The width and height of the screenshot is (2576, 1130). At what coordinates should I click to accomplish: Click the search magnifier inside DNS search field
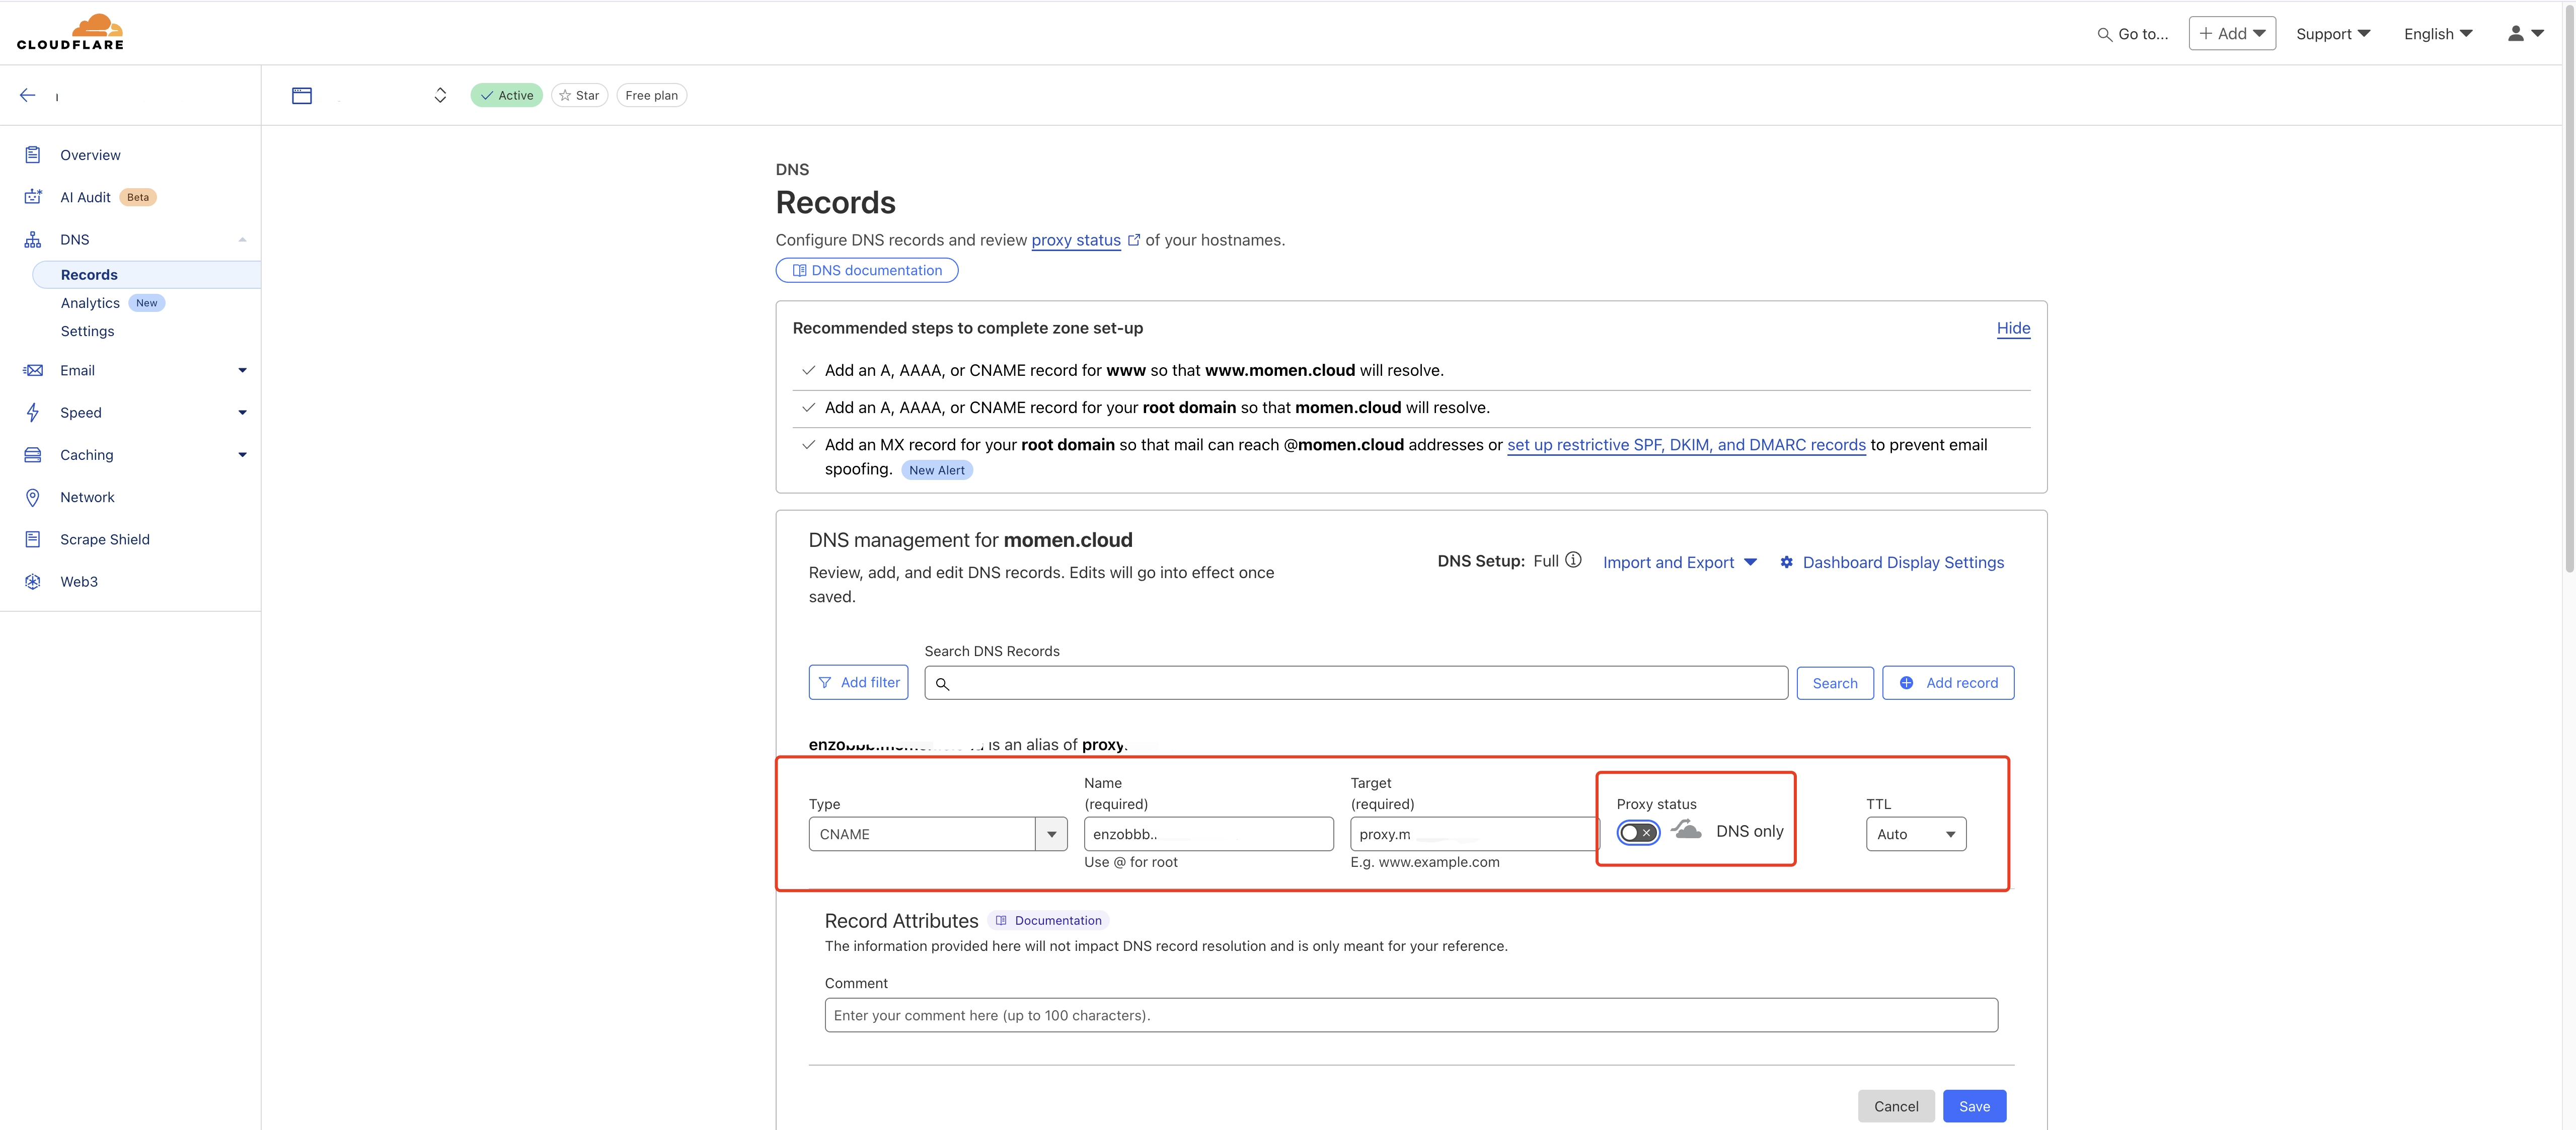[x=942, y=684]
